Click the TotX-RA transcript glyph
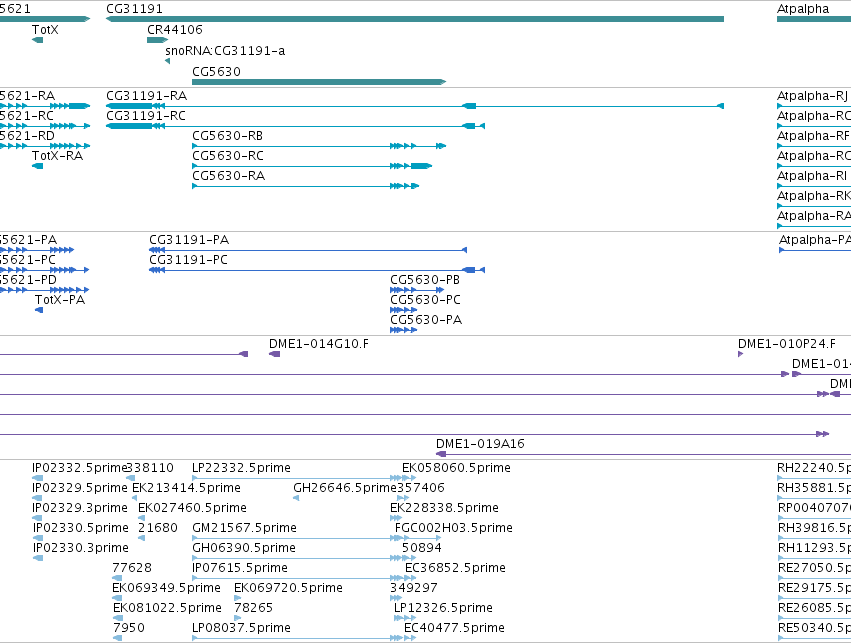The width and height of the screenshot is (851, 643). 37,166
